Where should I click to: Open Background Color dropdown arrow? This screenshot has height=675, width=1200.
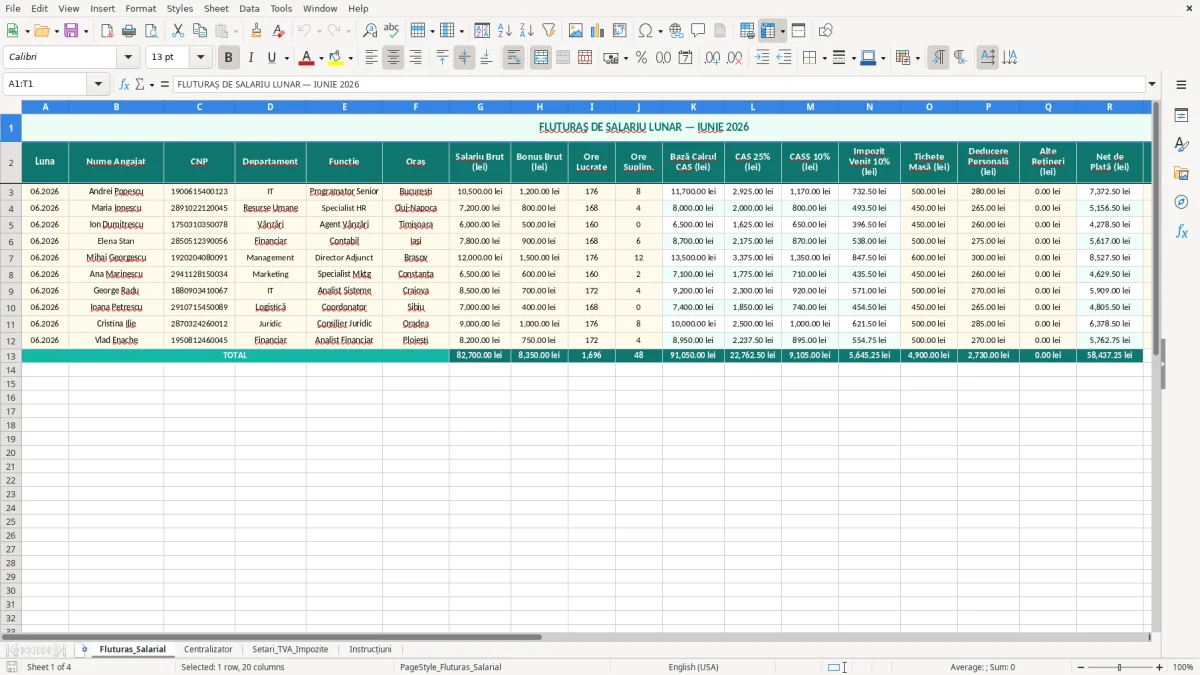click(351, 58)
